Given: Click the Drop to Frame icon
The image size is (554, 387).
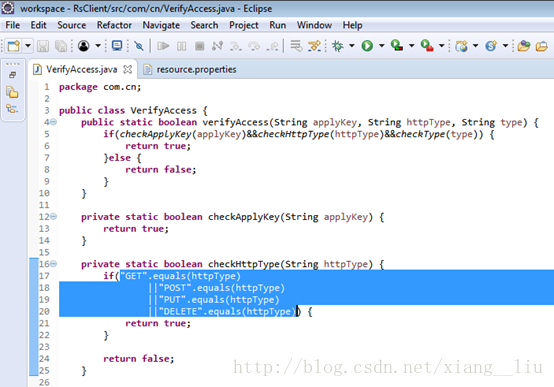Looking at the screenshot, I should pos(296,46).
